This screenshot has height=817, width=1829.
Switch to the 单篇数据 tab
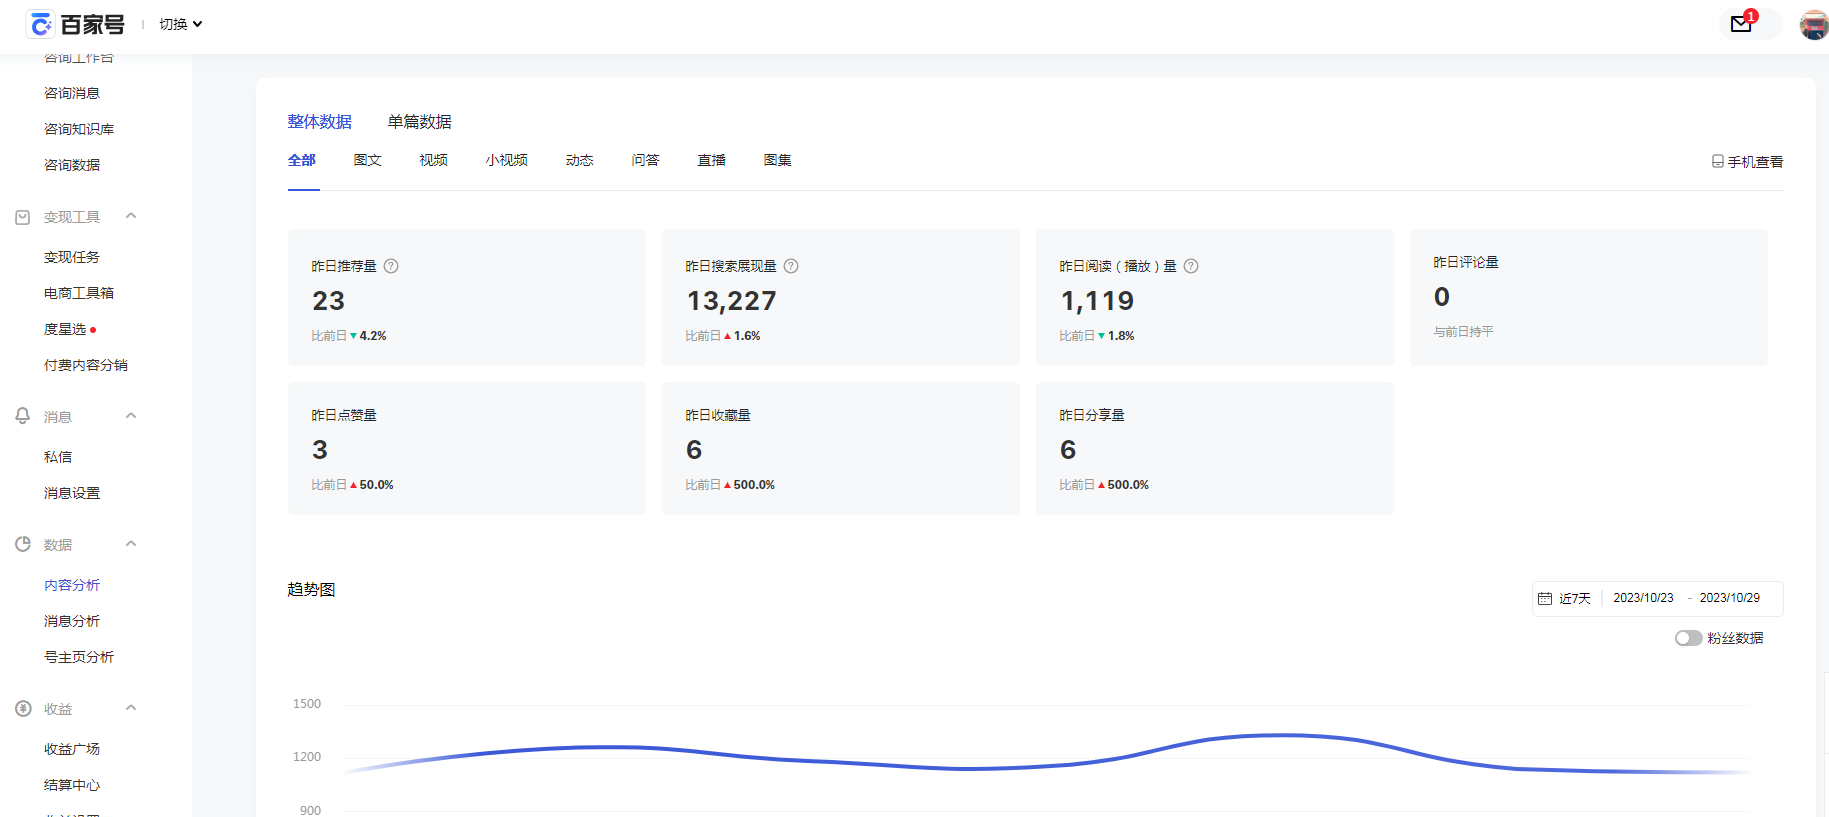pos(419,122)
